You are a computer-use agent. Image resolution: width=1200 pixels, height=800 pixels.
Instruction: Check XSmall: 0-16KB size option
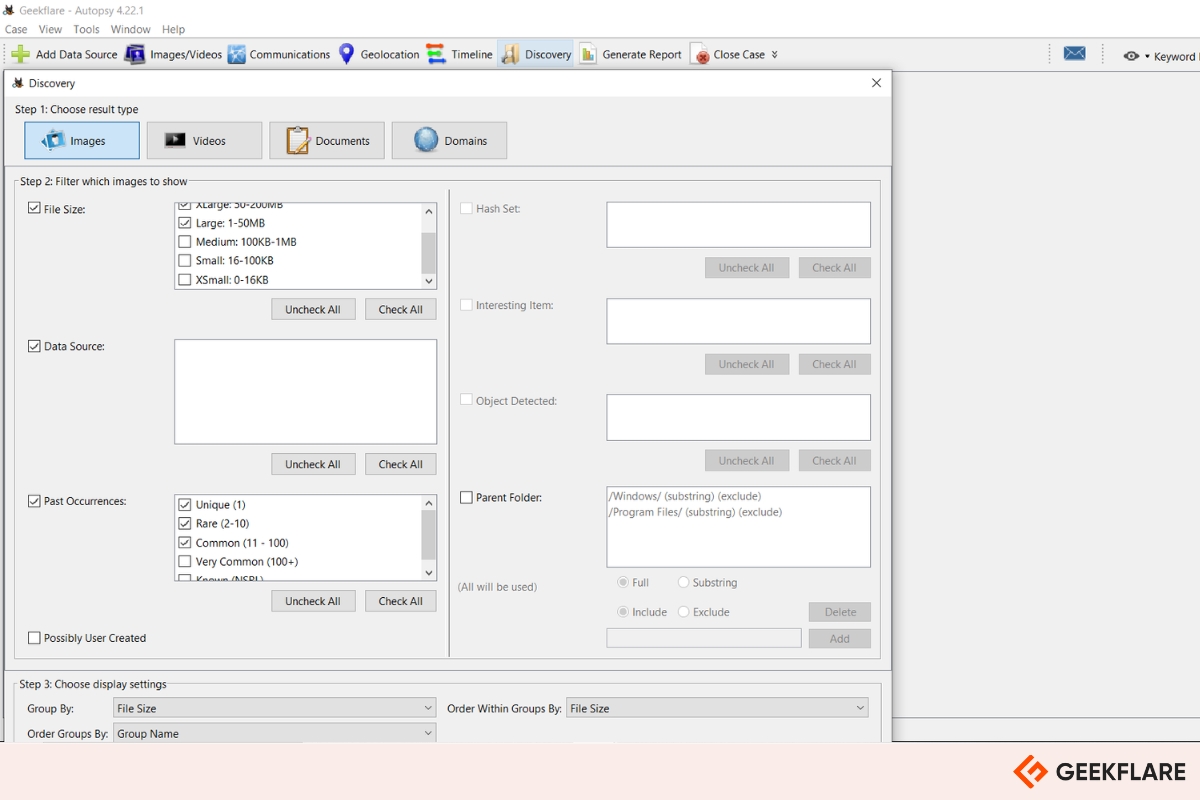(184, 280)
